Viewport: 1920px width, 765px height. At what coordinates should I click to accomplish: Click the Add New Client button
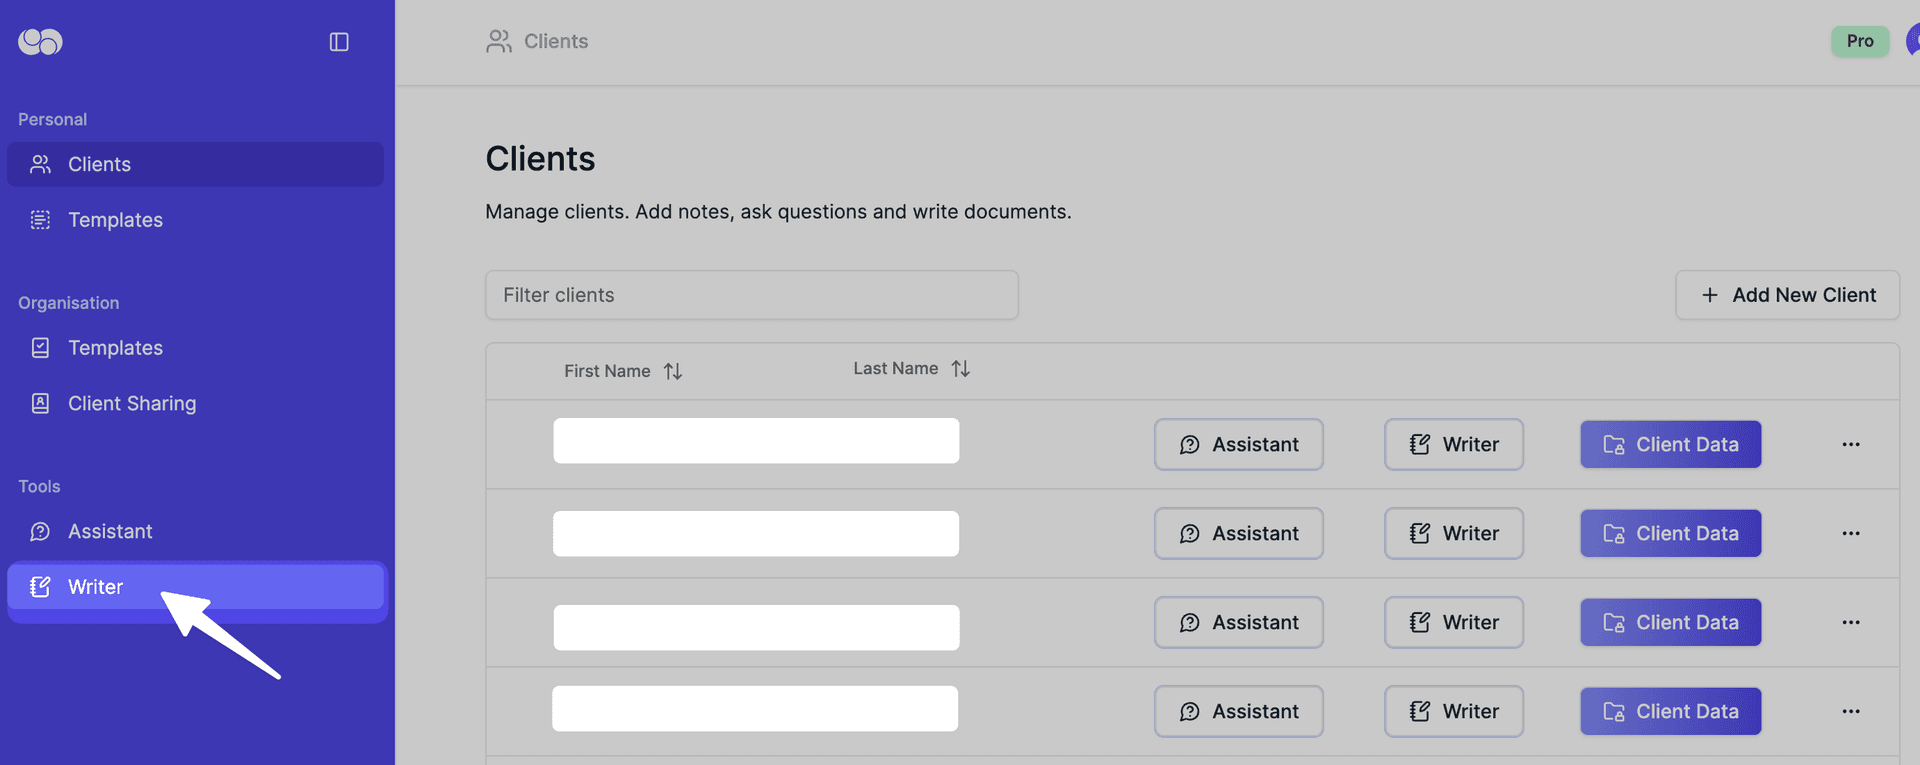click(1787, 295)
